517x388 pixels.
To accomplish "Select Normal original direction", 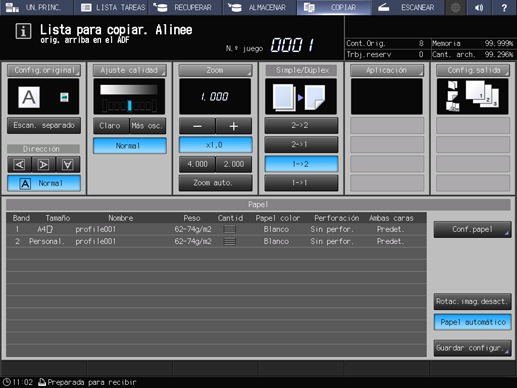I will [x=44, y=183].
